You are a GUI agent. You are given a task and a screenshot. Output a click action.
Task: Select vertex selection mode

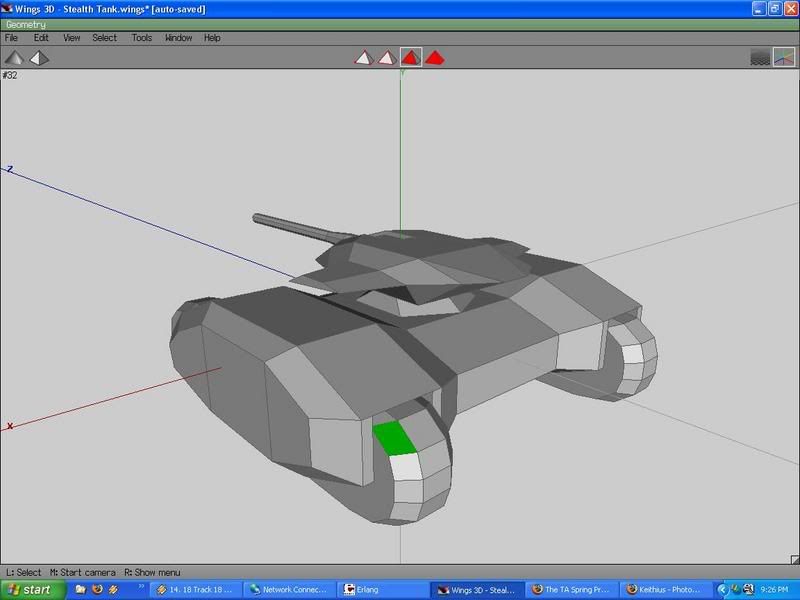click(364, 58)
